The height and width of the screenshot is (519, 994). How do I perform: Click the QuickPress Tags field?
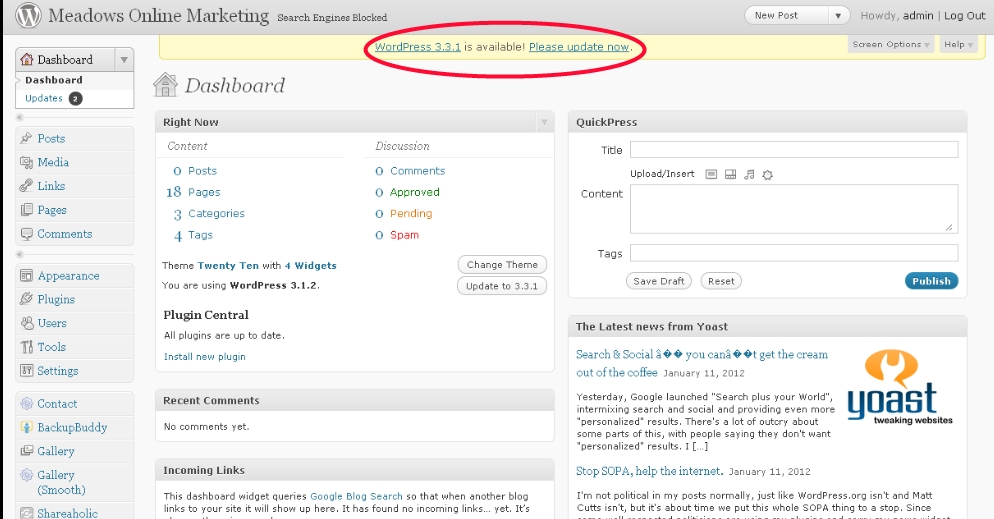point(794,253)
